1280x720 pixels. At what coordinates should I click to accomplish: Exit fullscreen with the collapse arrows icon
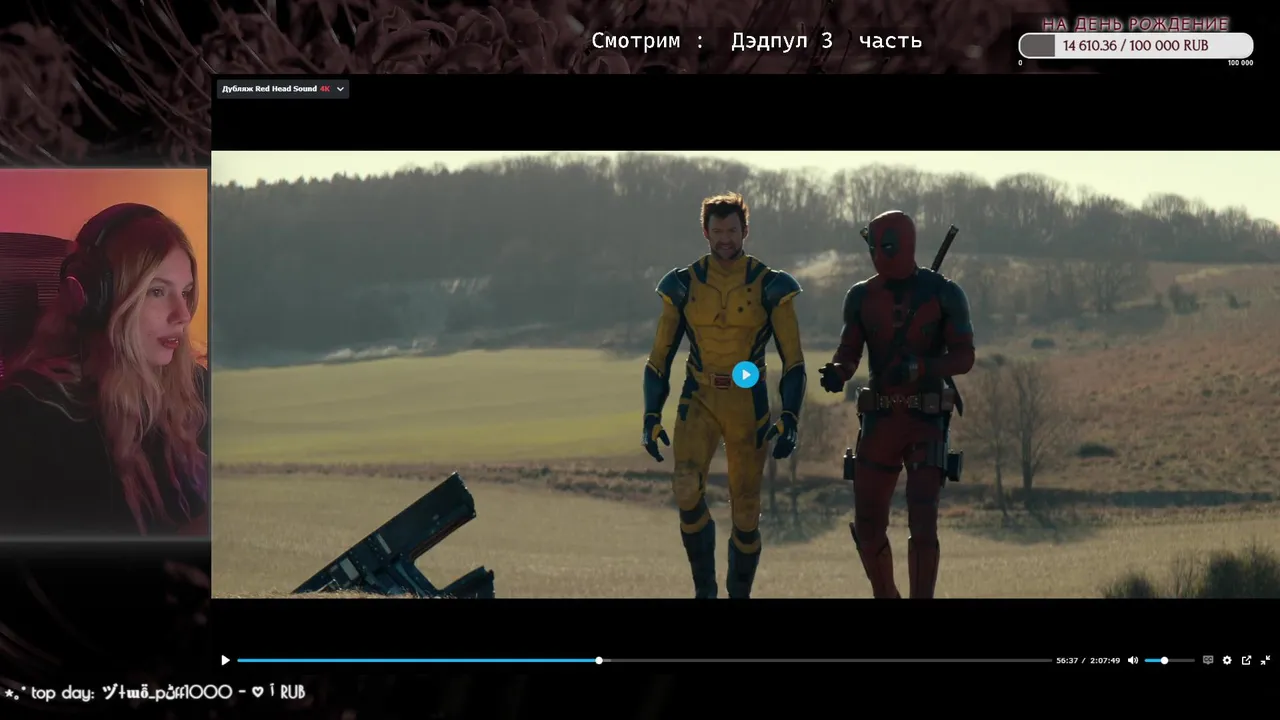[1265, 660]
